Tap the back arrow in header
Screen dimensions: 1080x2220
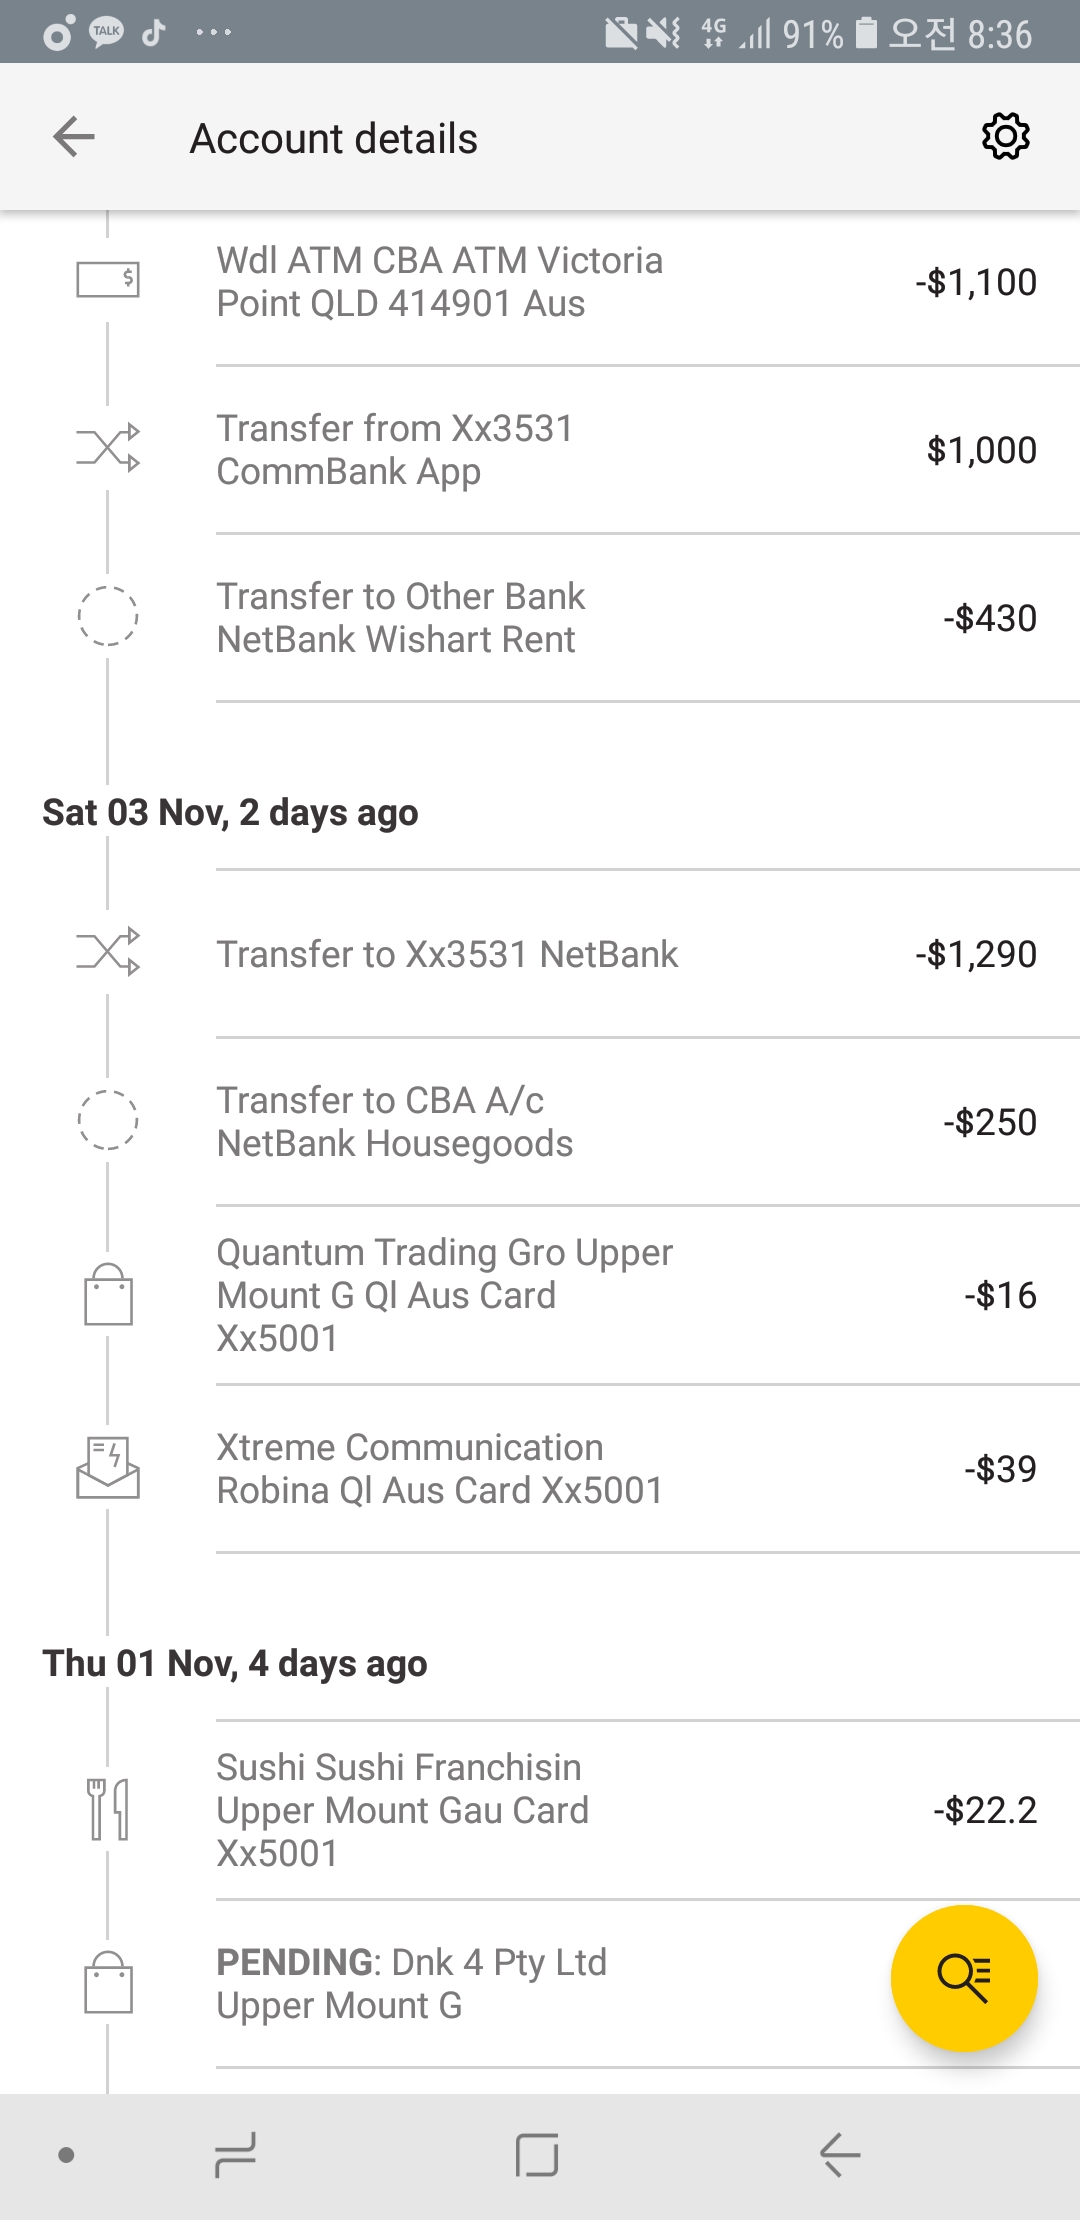[74, 137]
